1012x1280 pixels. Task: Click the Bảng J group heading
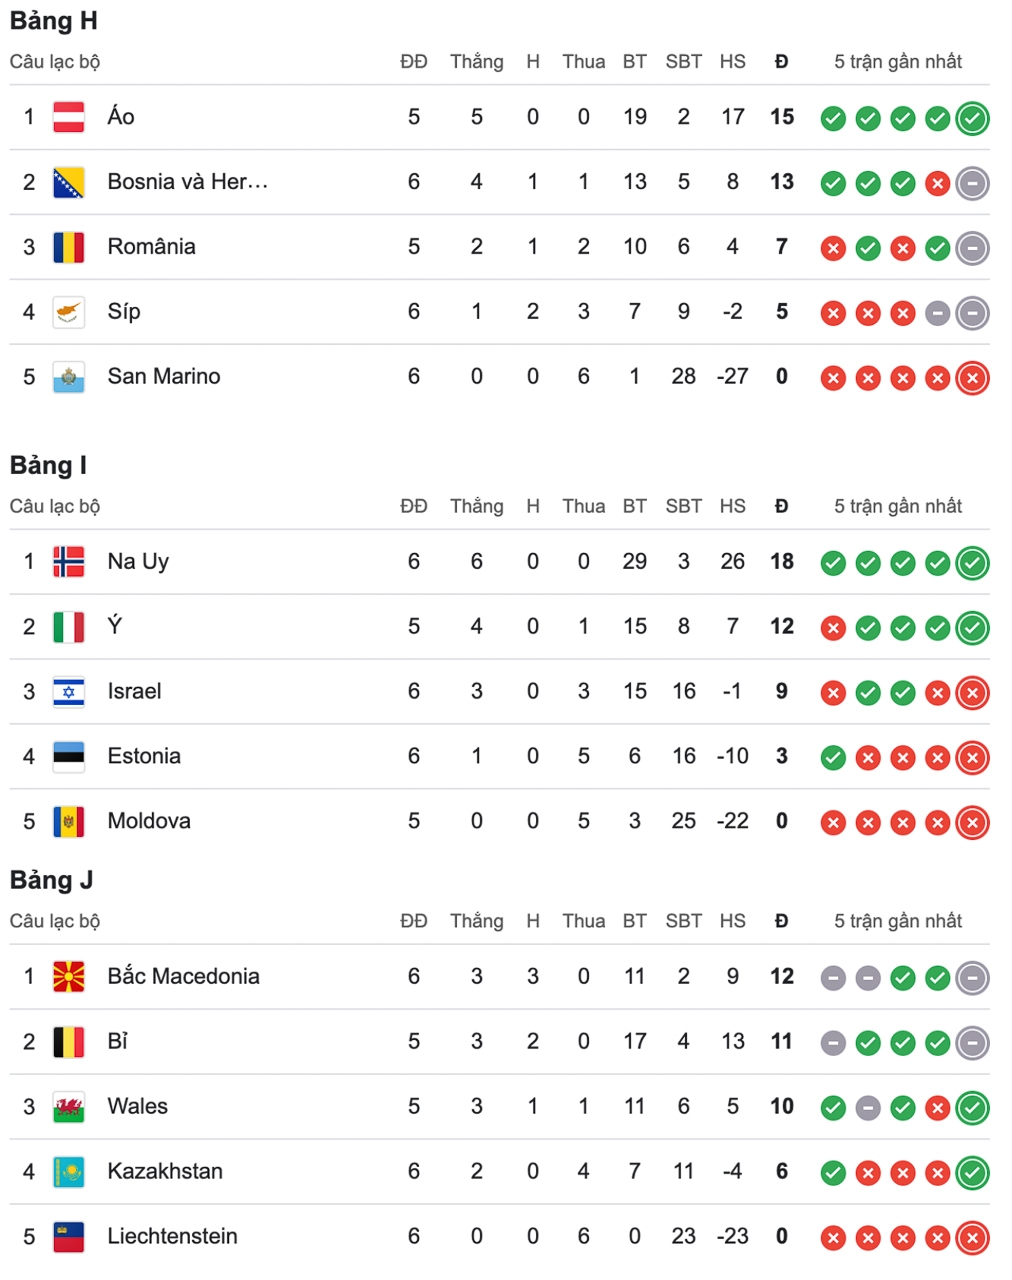click(52, 880)
